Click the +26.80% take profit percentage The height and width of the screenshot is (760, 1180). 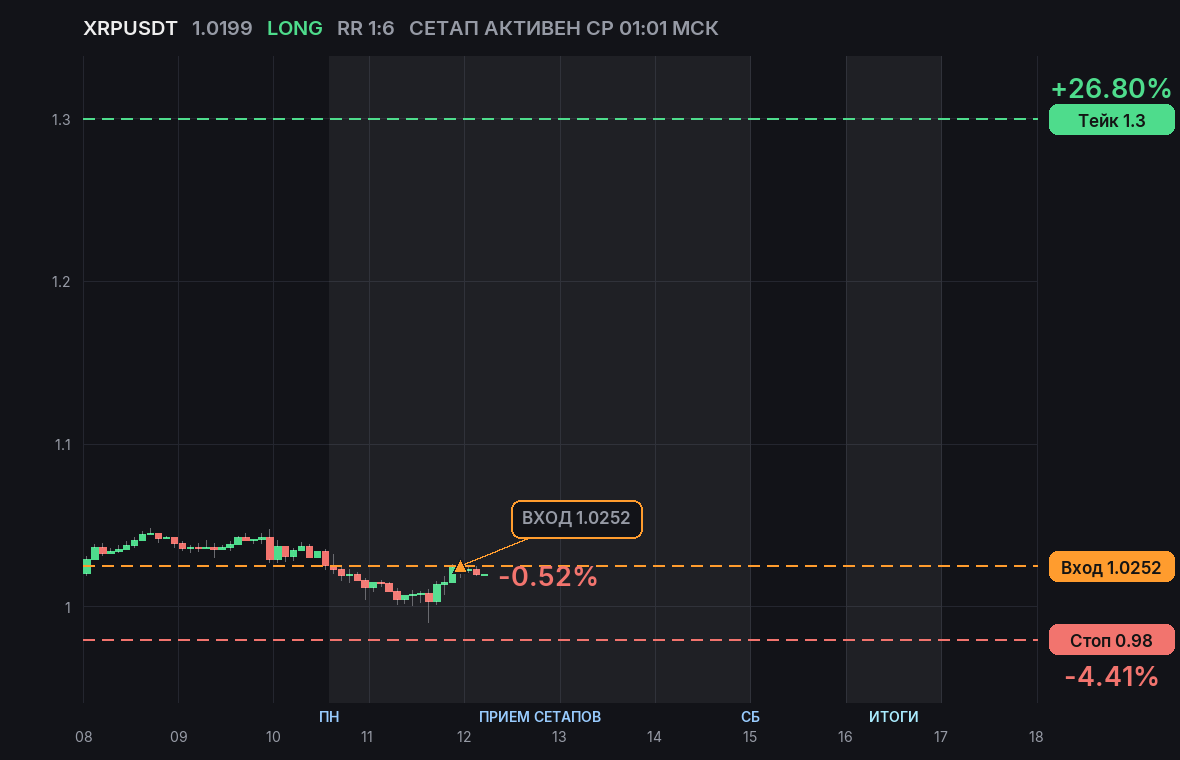(x=1111, y=88)
